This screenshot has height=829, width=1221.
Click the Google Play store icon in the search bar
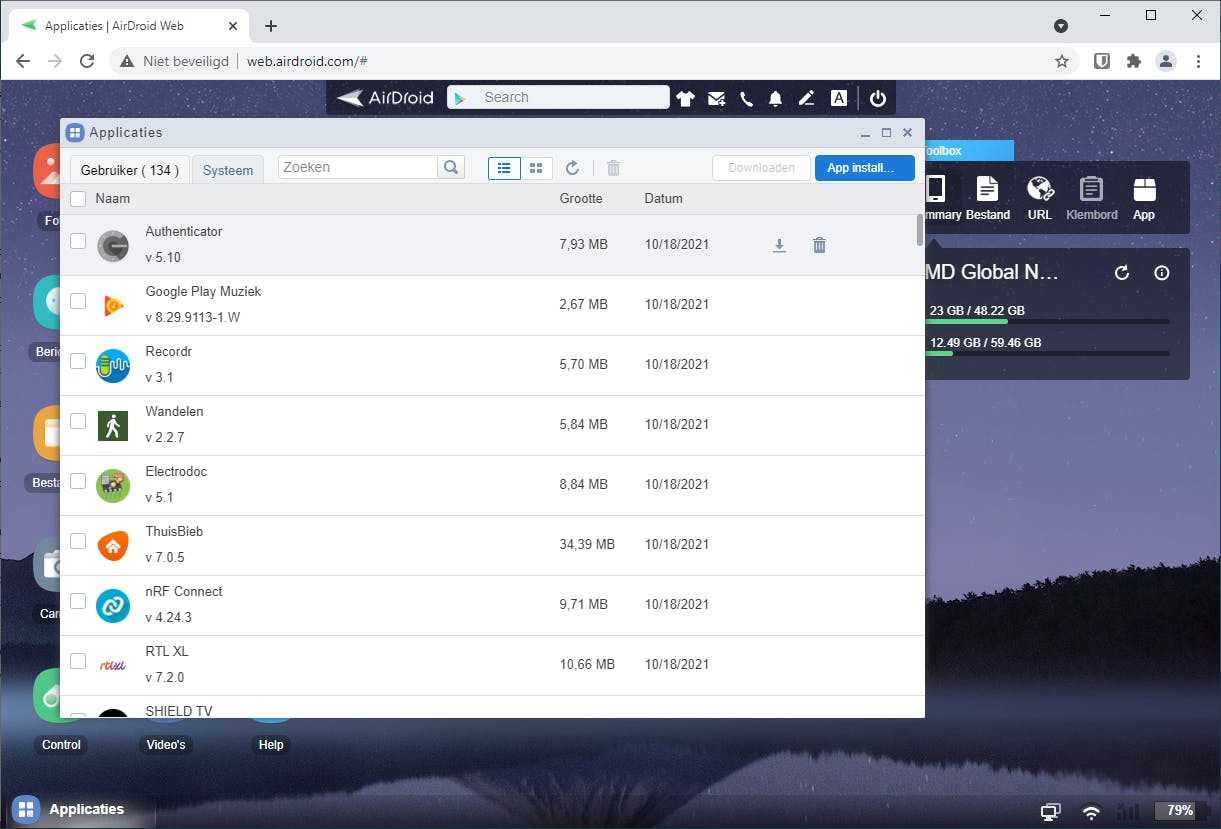460,97
